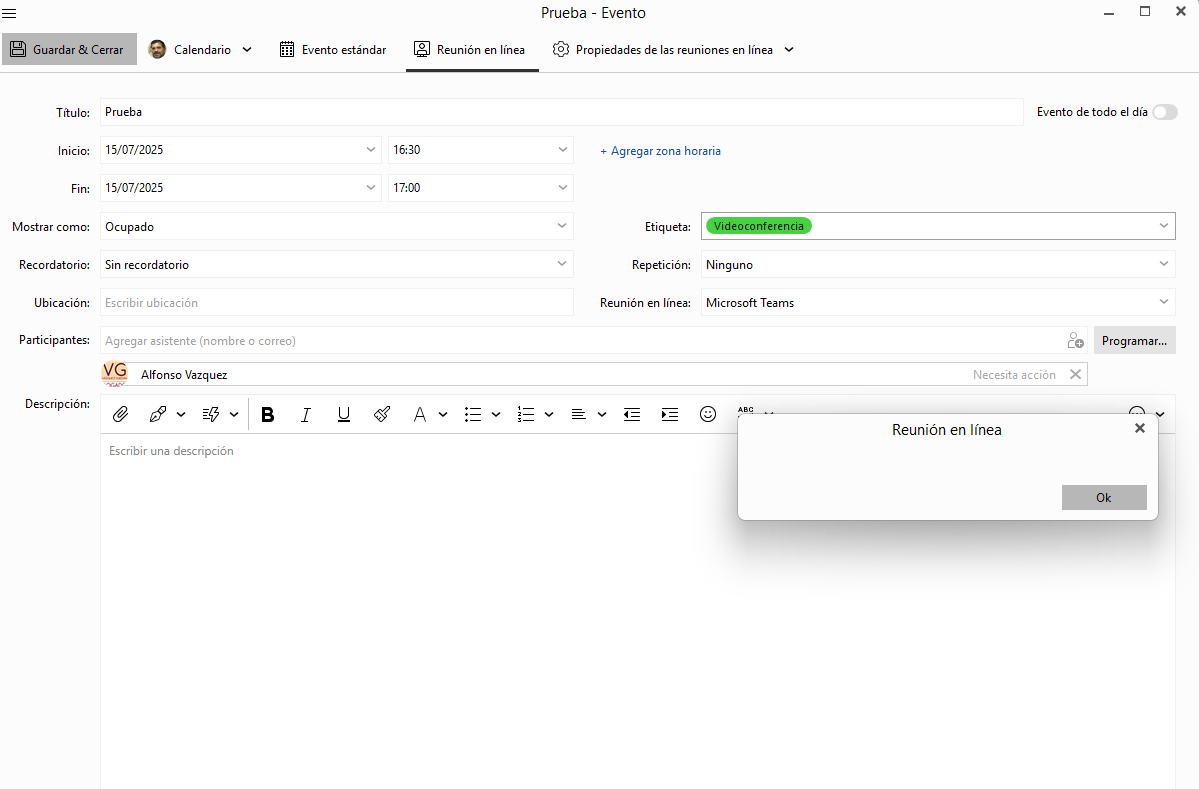1199x789 pixels.
Task: Click the increase indent icon
Action: click(x=670, y=414)
